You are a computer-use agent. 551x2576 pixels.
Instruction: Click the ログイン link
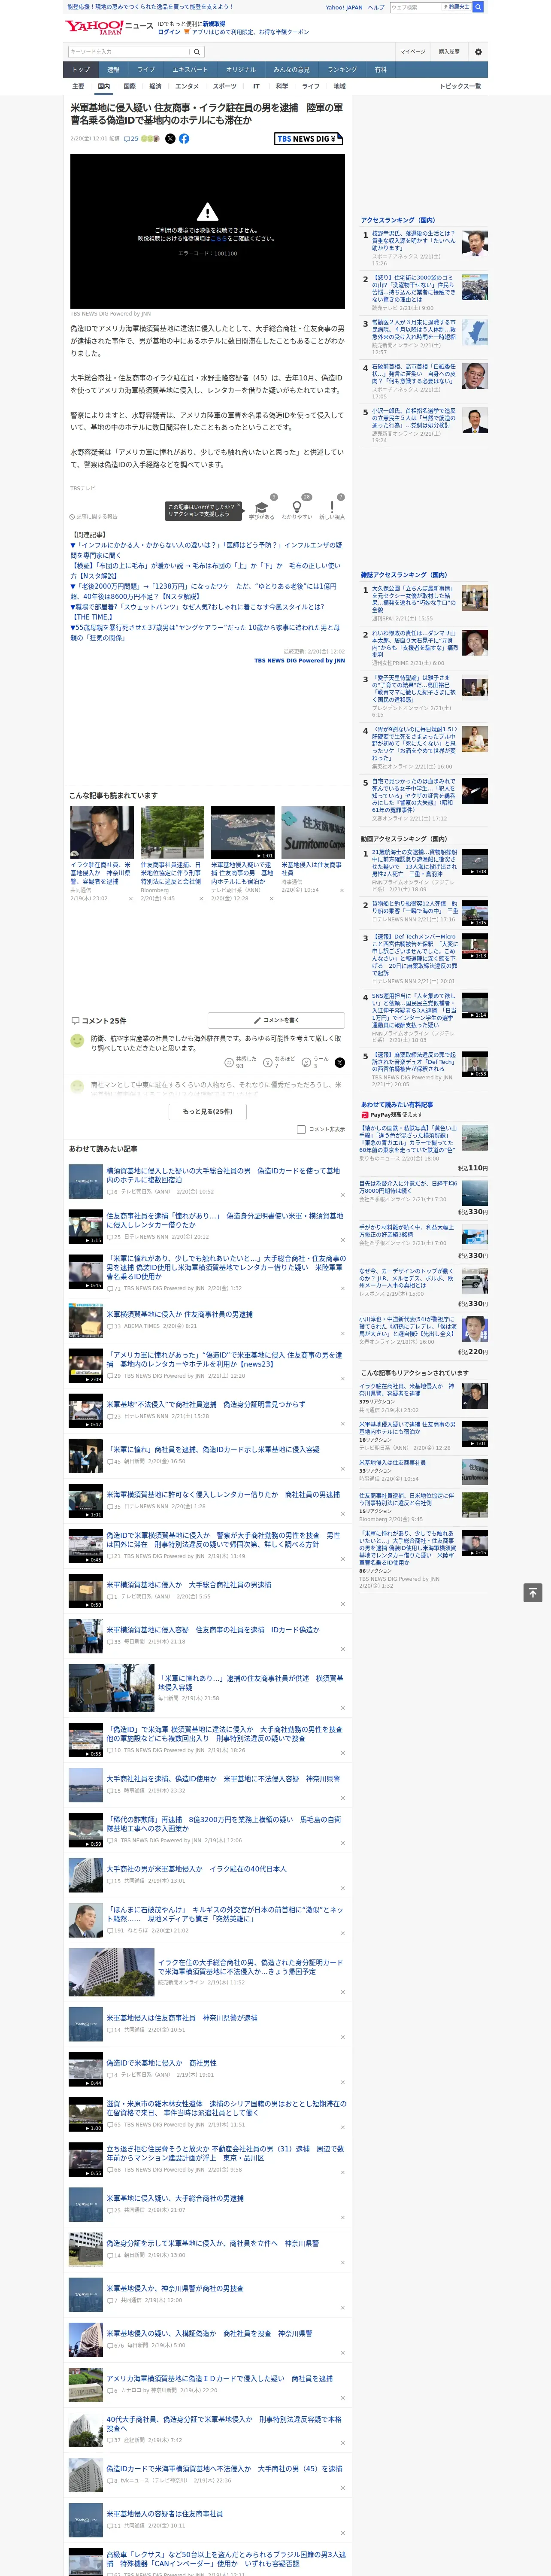pyautogui.click(x=169, y=32)
